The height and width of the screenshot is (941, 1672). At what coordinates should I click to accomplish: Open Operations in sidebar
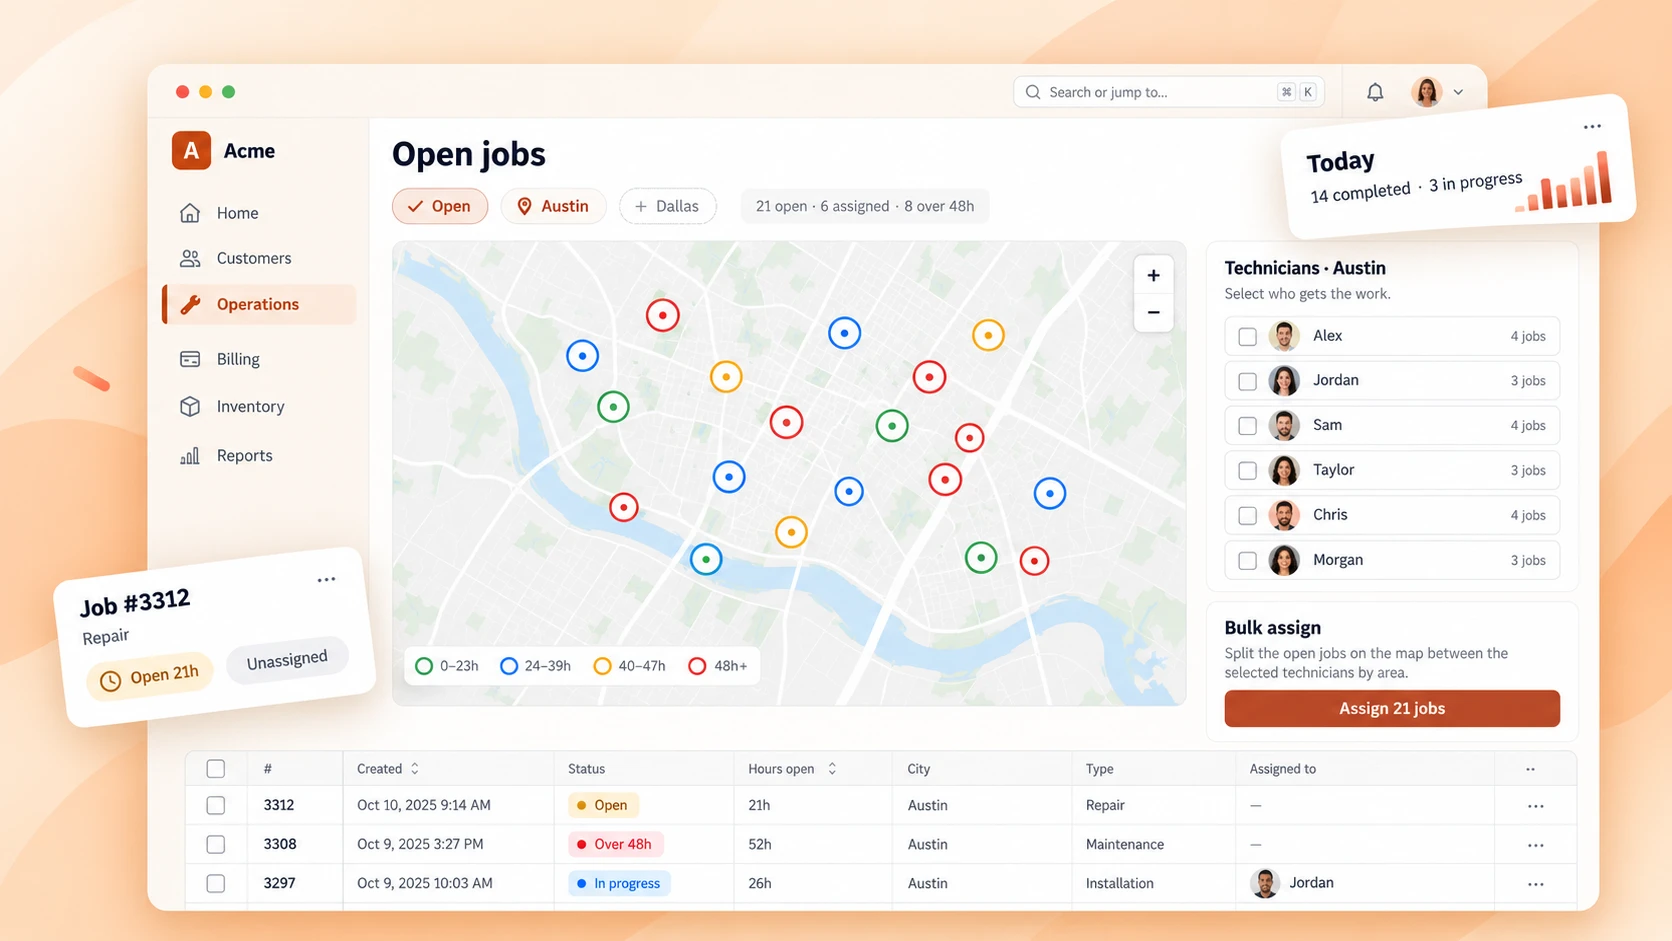coord(260,304)
